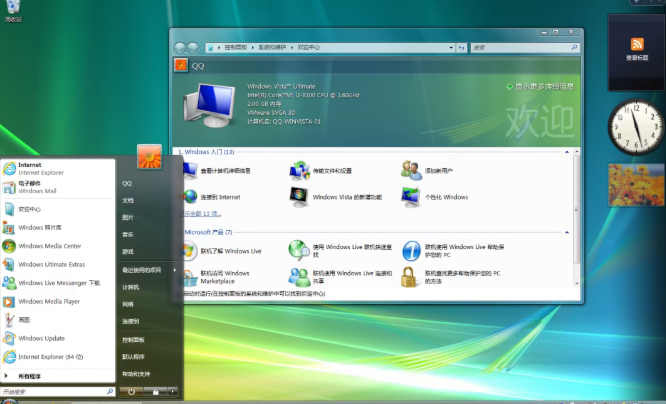Open Windows Media Center
Image resolution: width=666 pixels, height=404 pixels.
coord(58,246)
